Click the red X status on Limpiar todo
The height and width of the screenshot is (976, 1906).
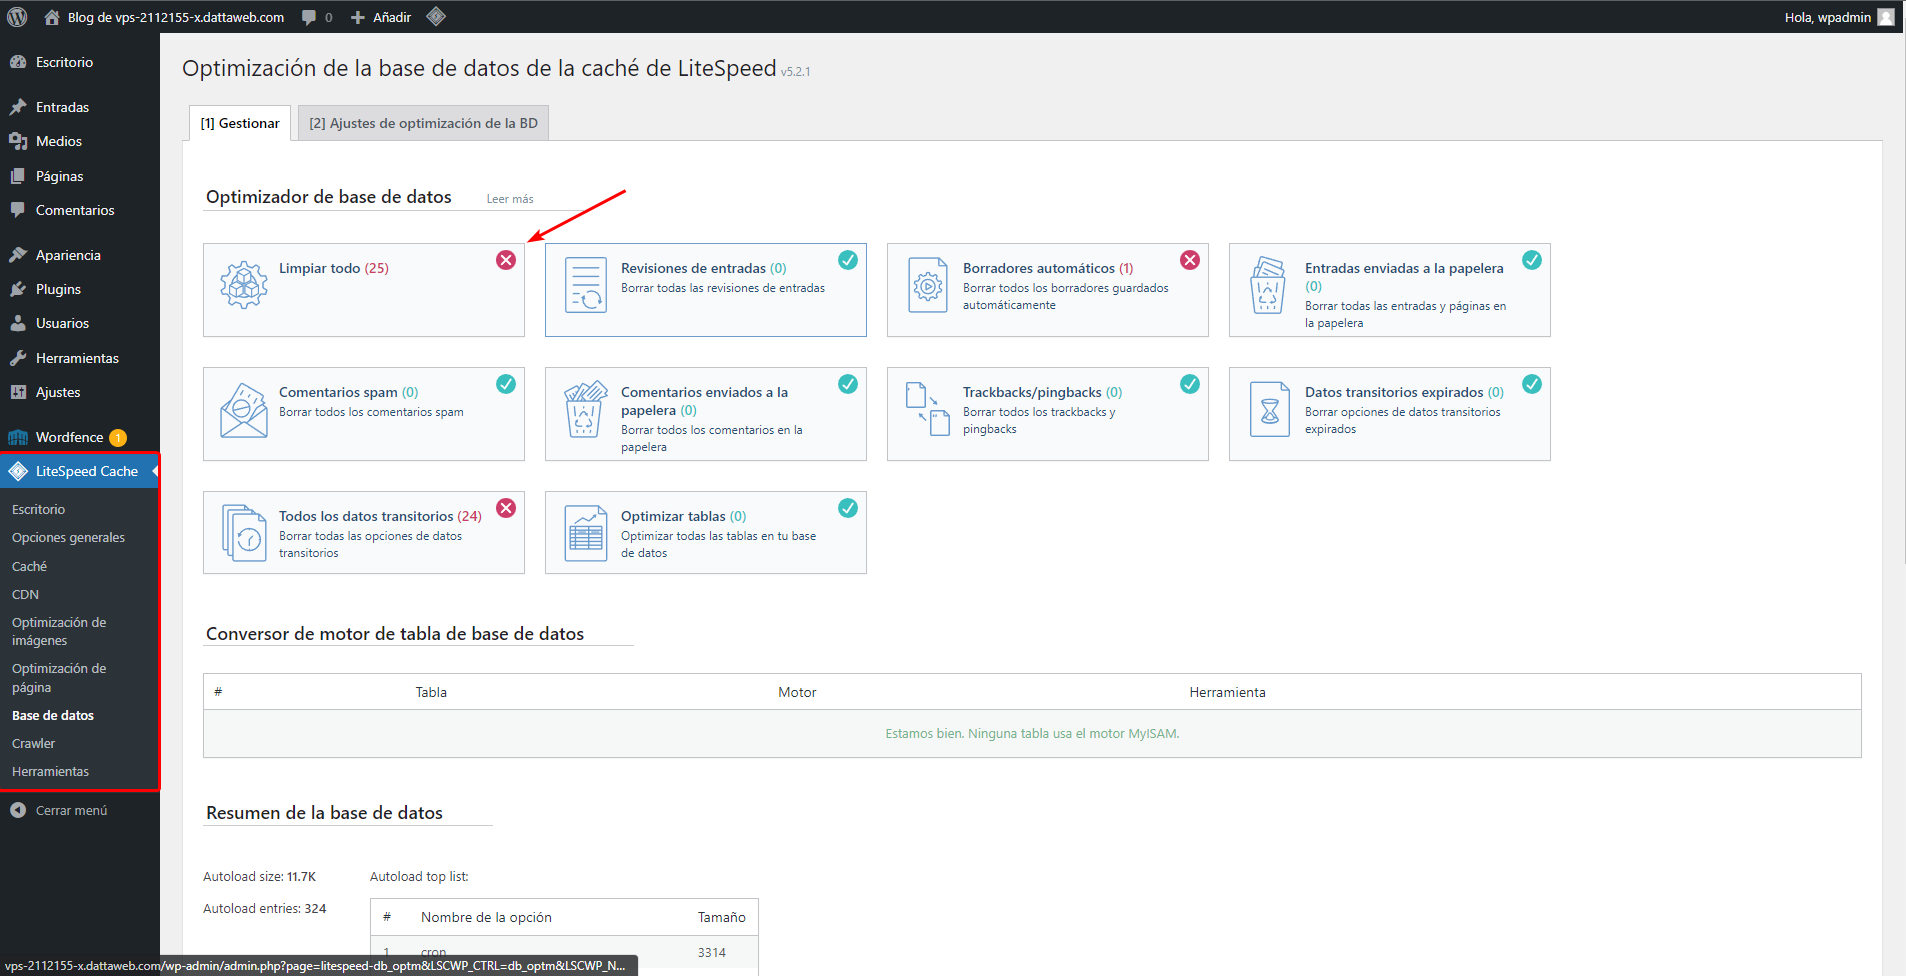(506, 260)
